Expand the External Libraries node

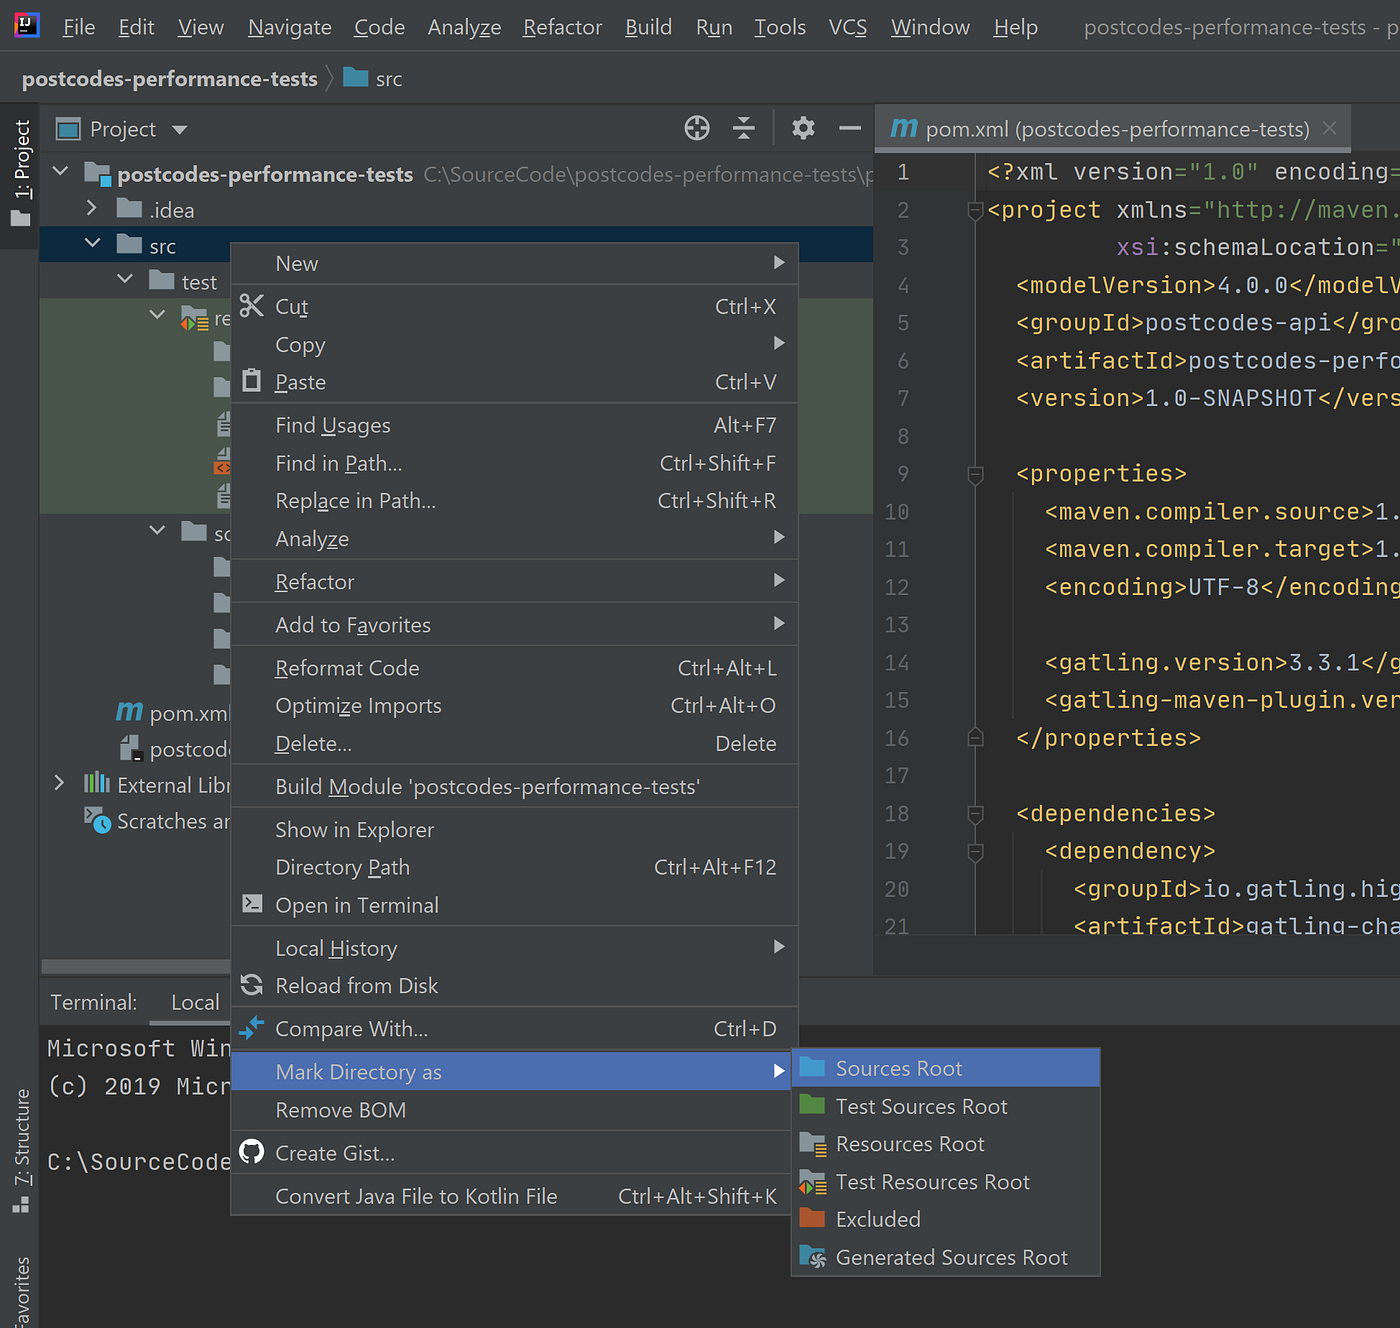(60, 784)
